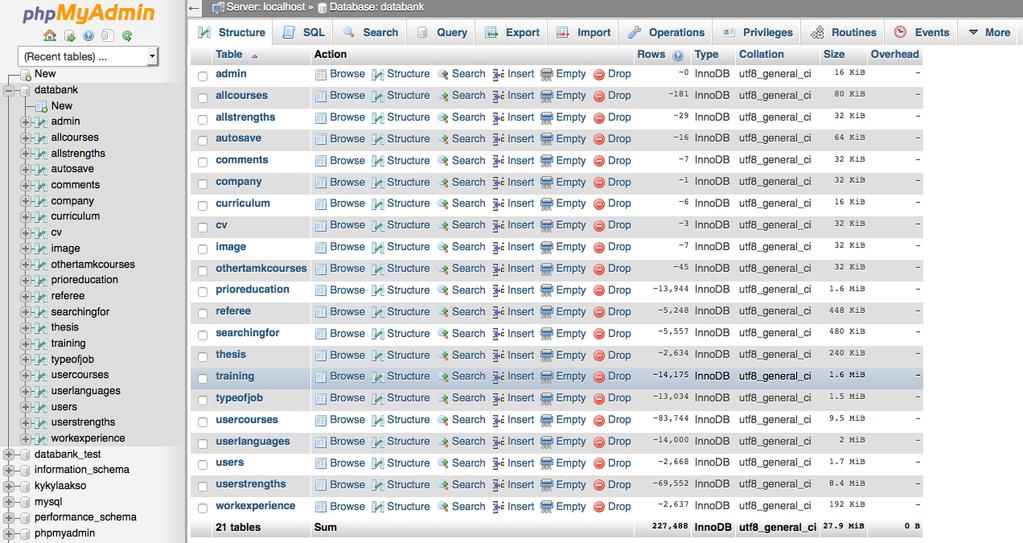Click the Search icon in image row
Screen dimensions: 1023x543
[x=443, y=247]
